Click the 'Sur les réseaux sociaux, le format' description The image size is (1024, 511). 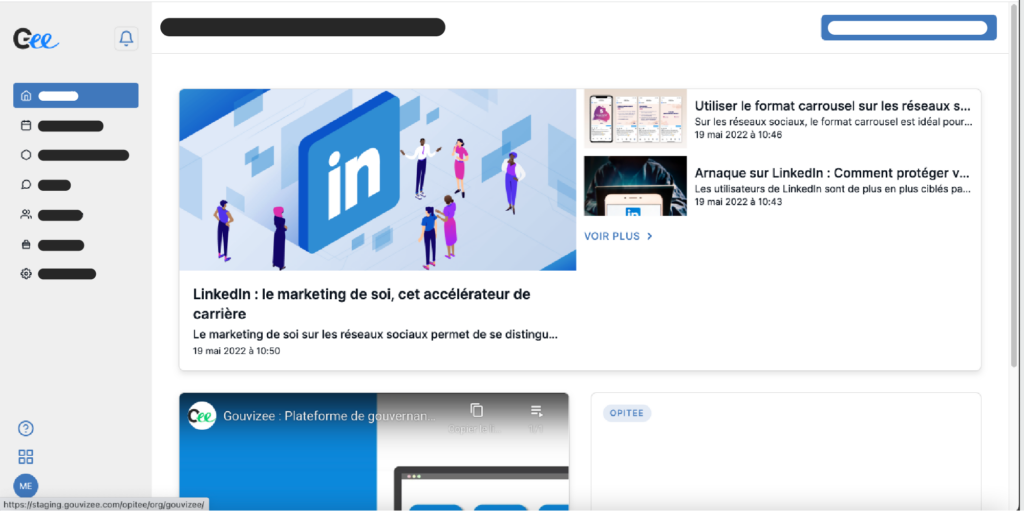(833, 122)
